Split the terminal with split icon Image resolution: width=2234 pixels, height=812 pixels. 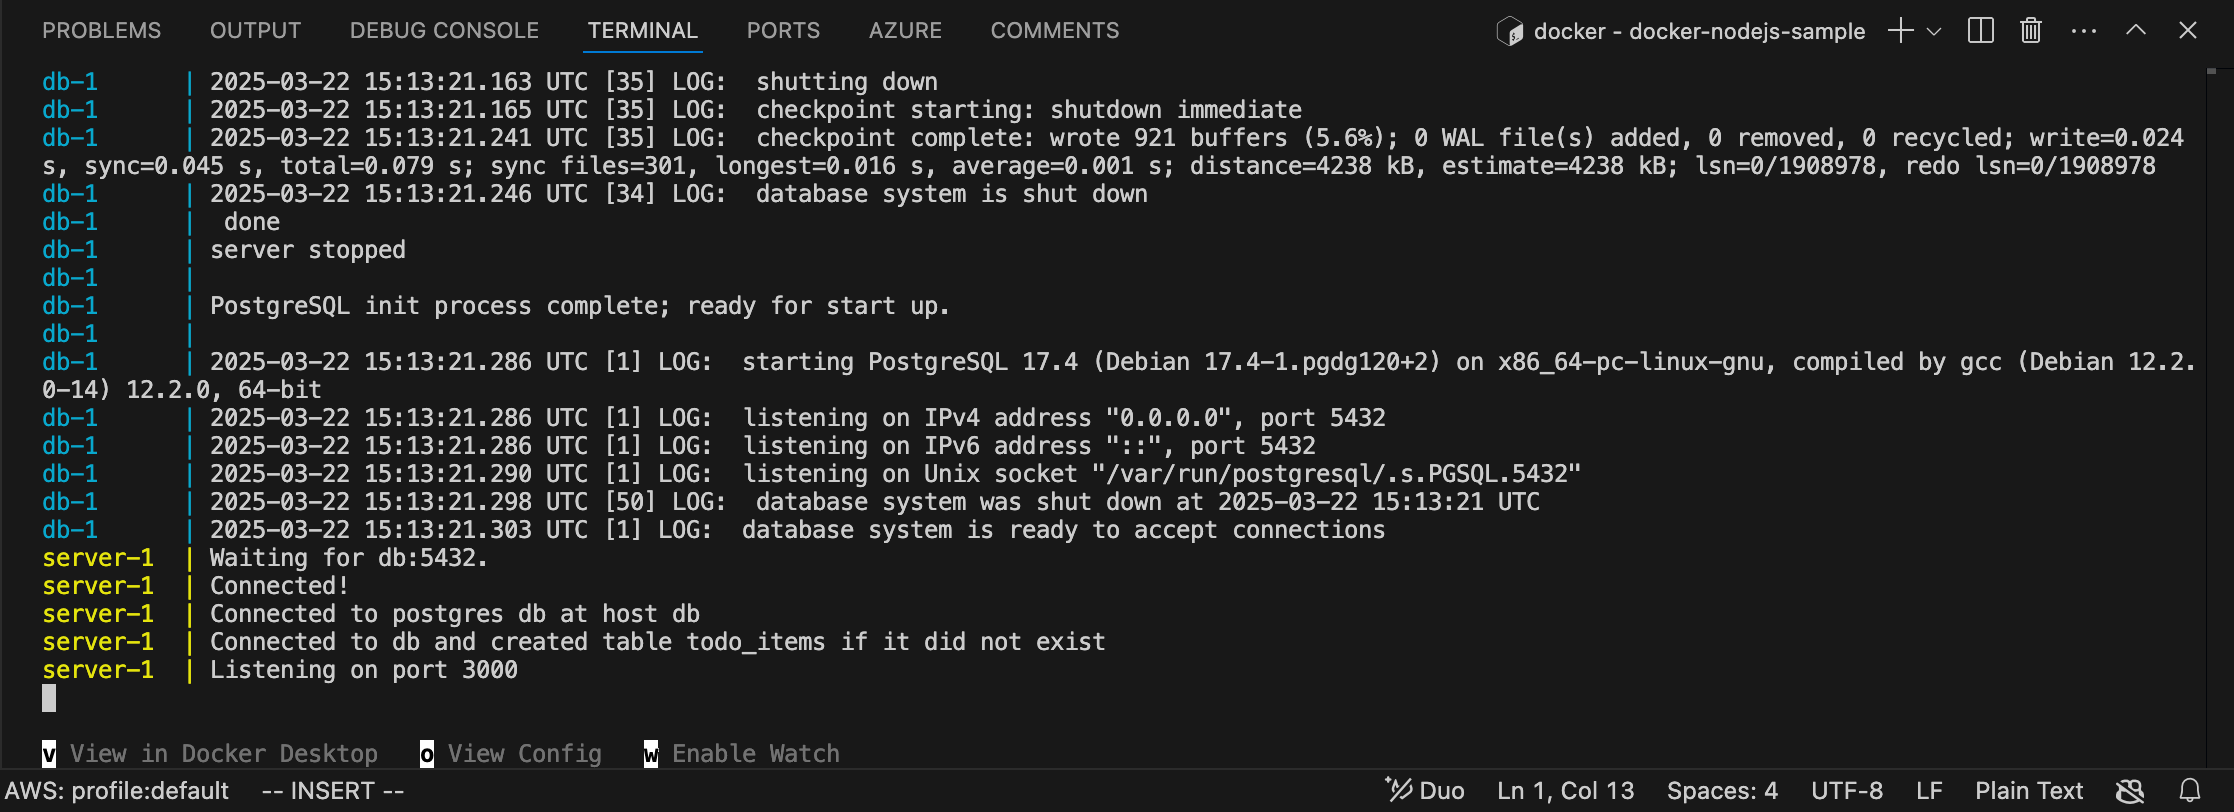click(1980, 31)
